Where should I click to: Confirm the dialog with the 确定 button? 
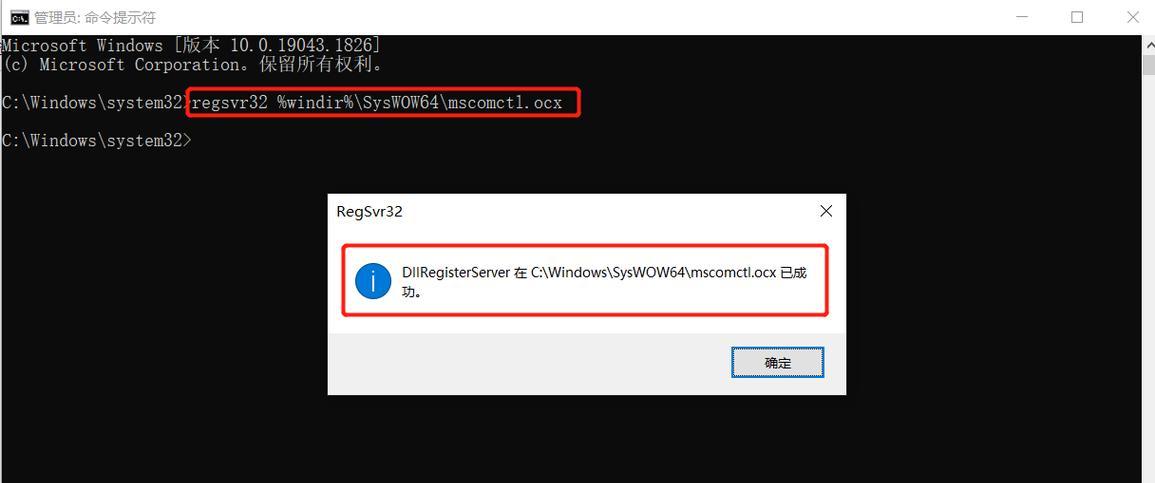pos(777,362)
